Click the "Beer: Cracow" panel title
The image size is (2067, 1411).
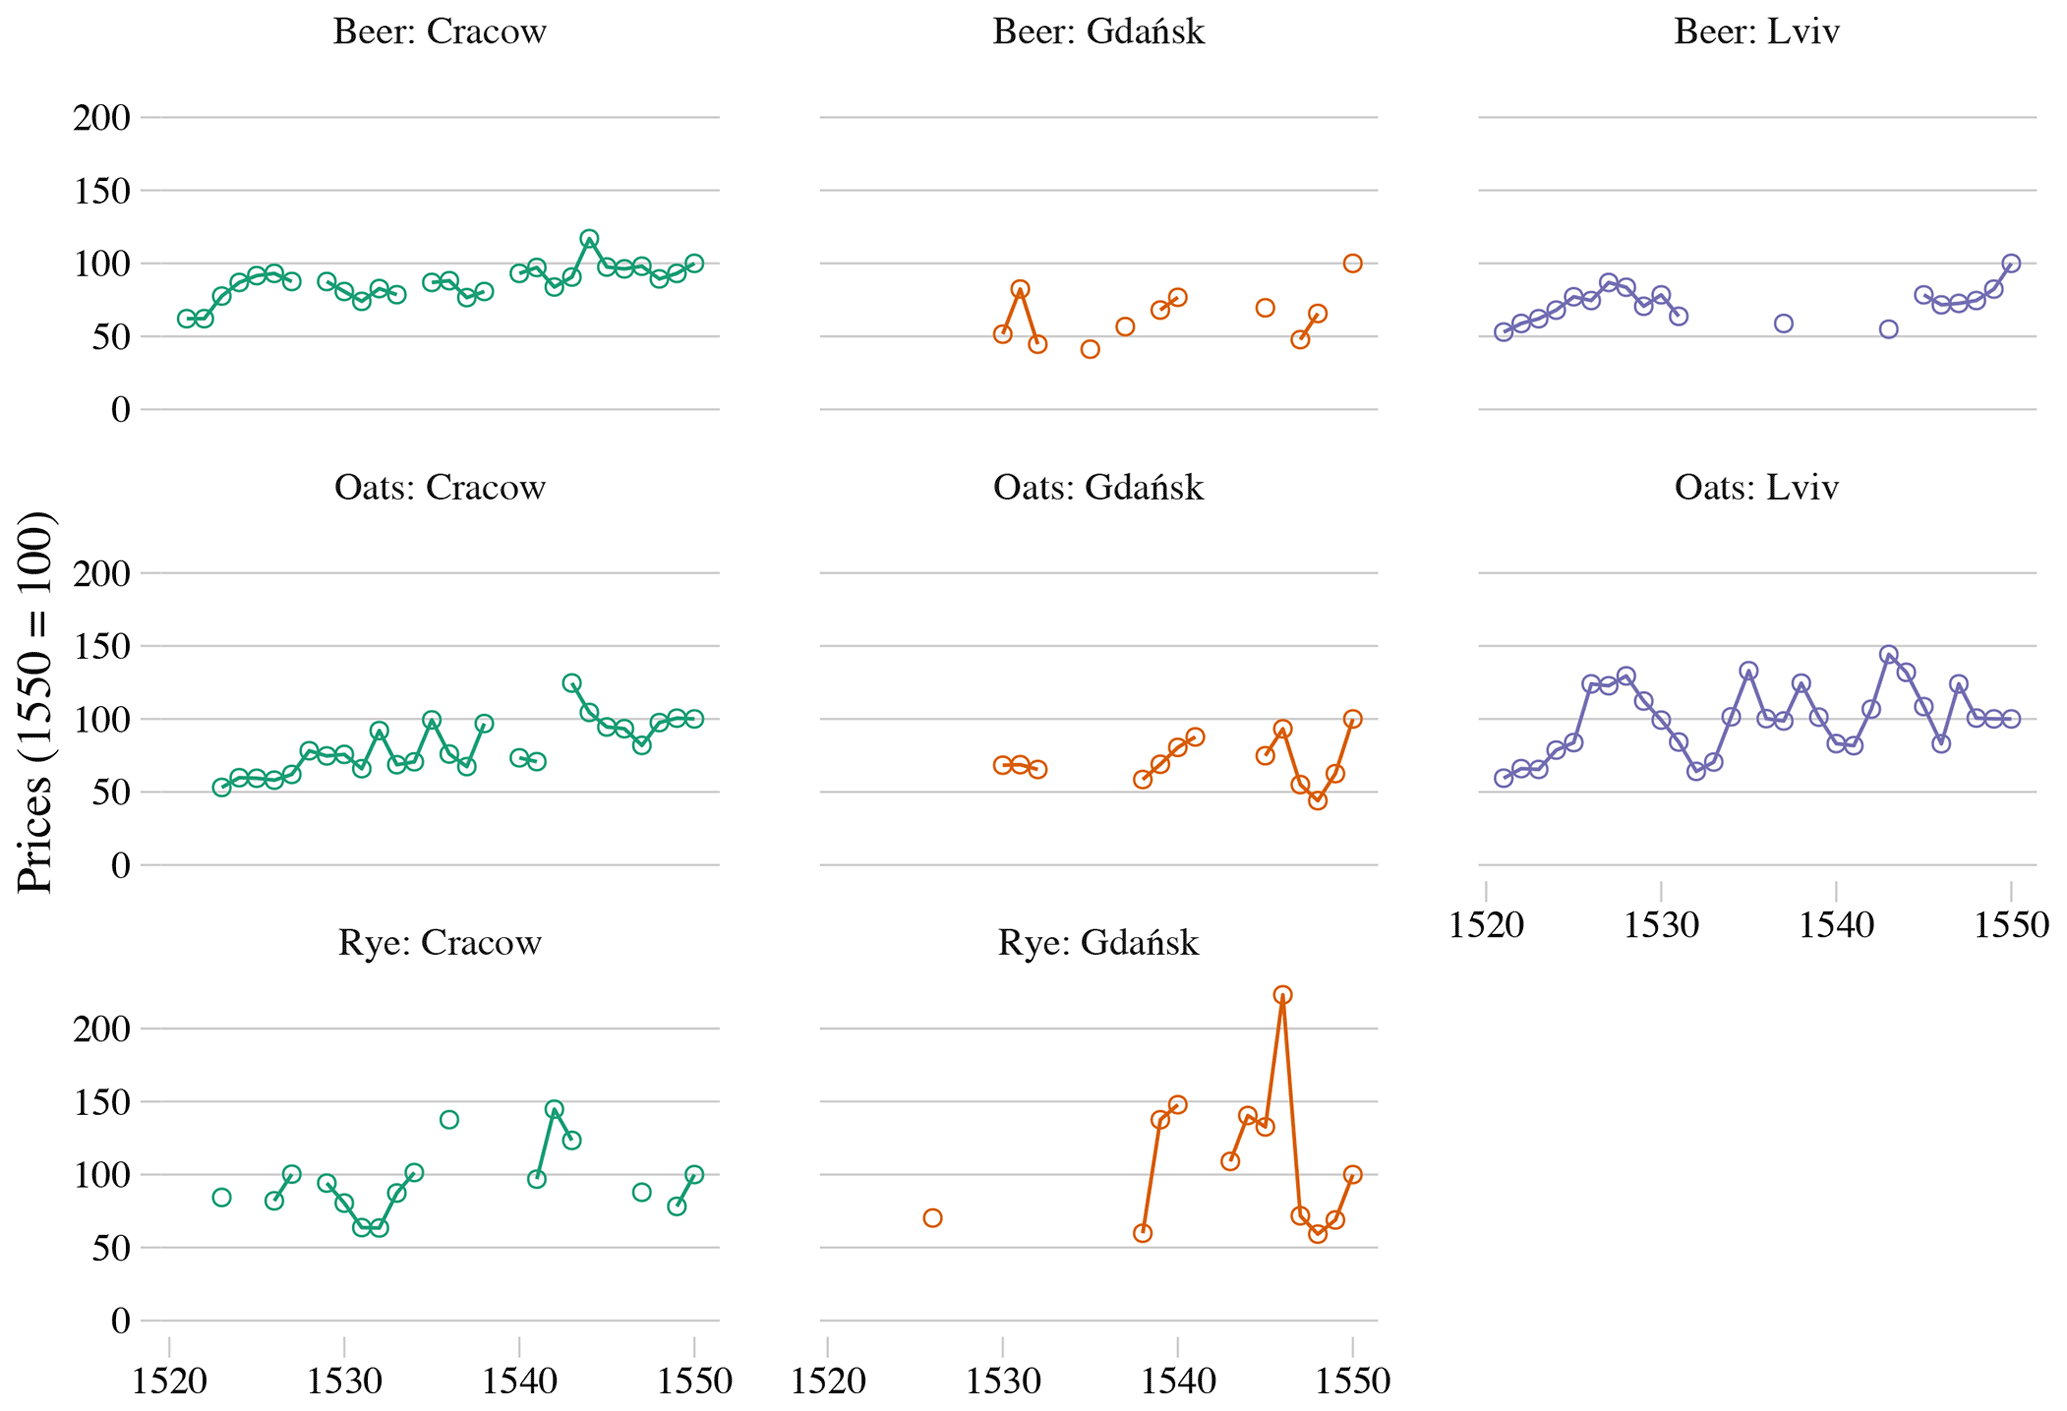point(440,32)
